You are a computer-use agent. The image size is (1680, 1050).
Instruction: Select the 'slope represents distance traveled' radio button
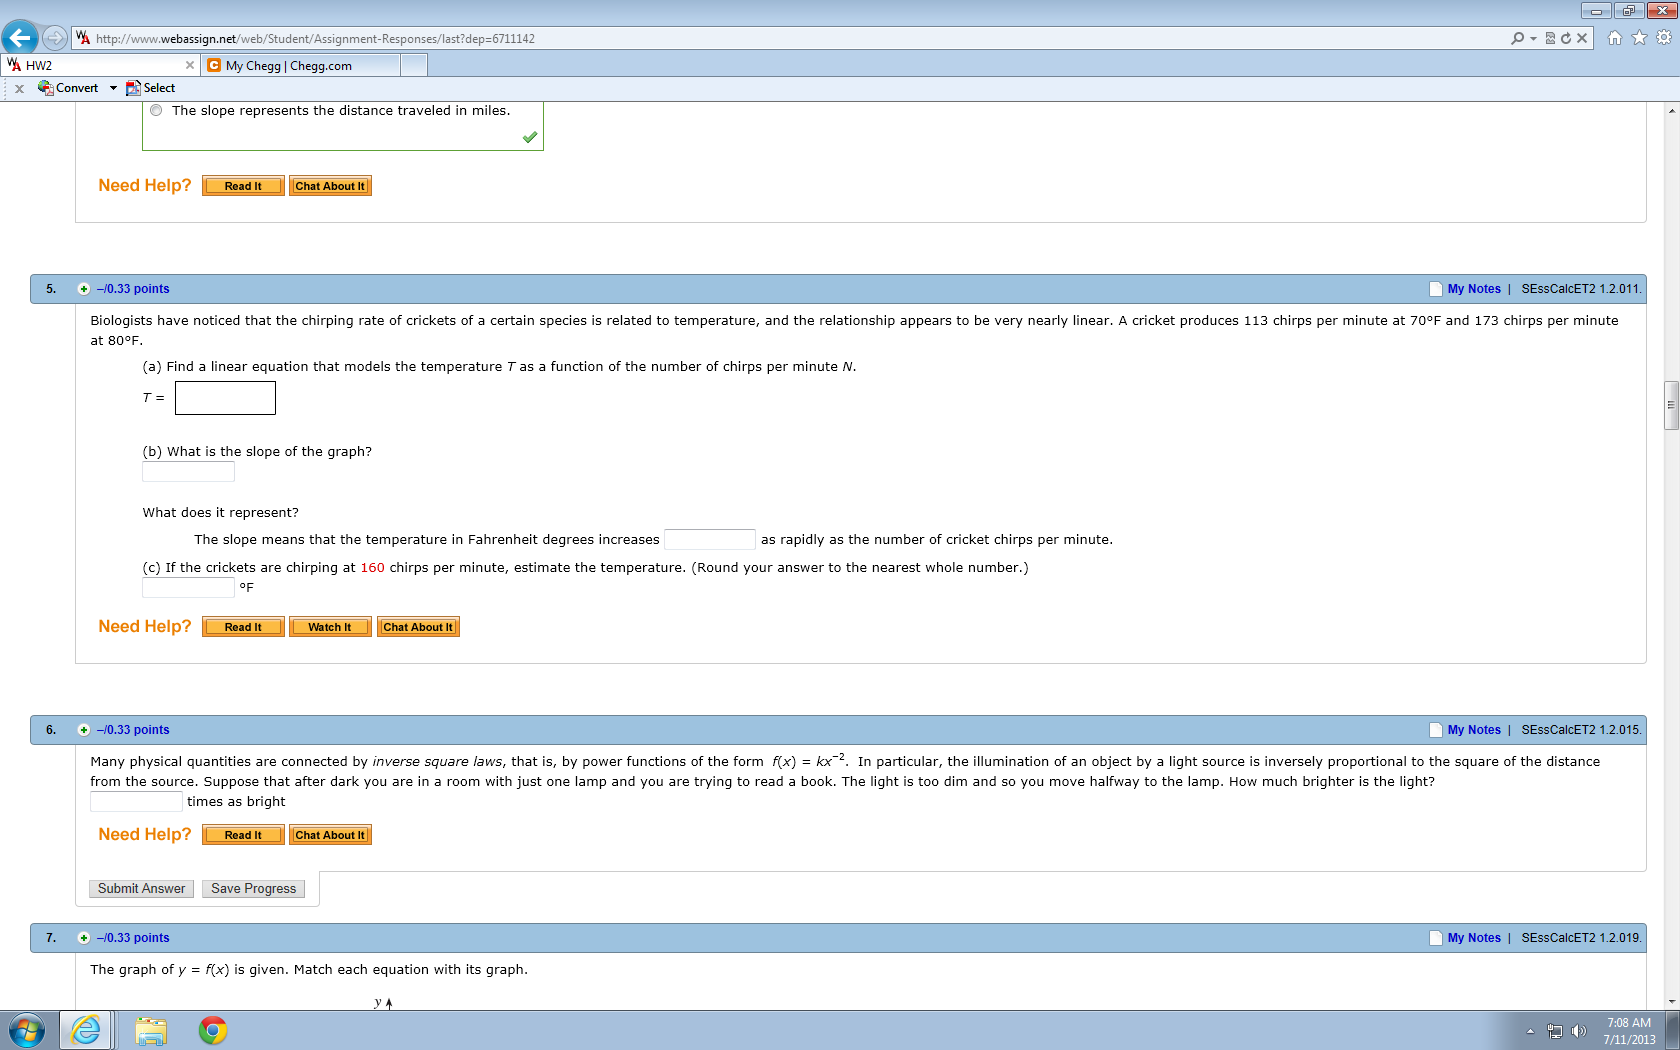pos(156,110)
